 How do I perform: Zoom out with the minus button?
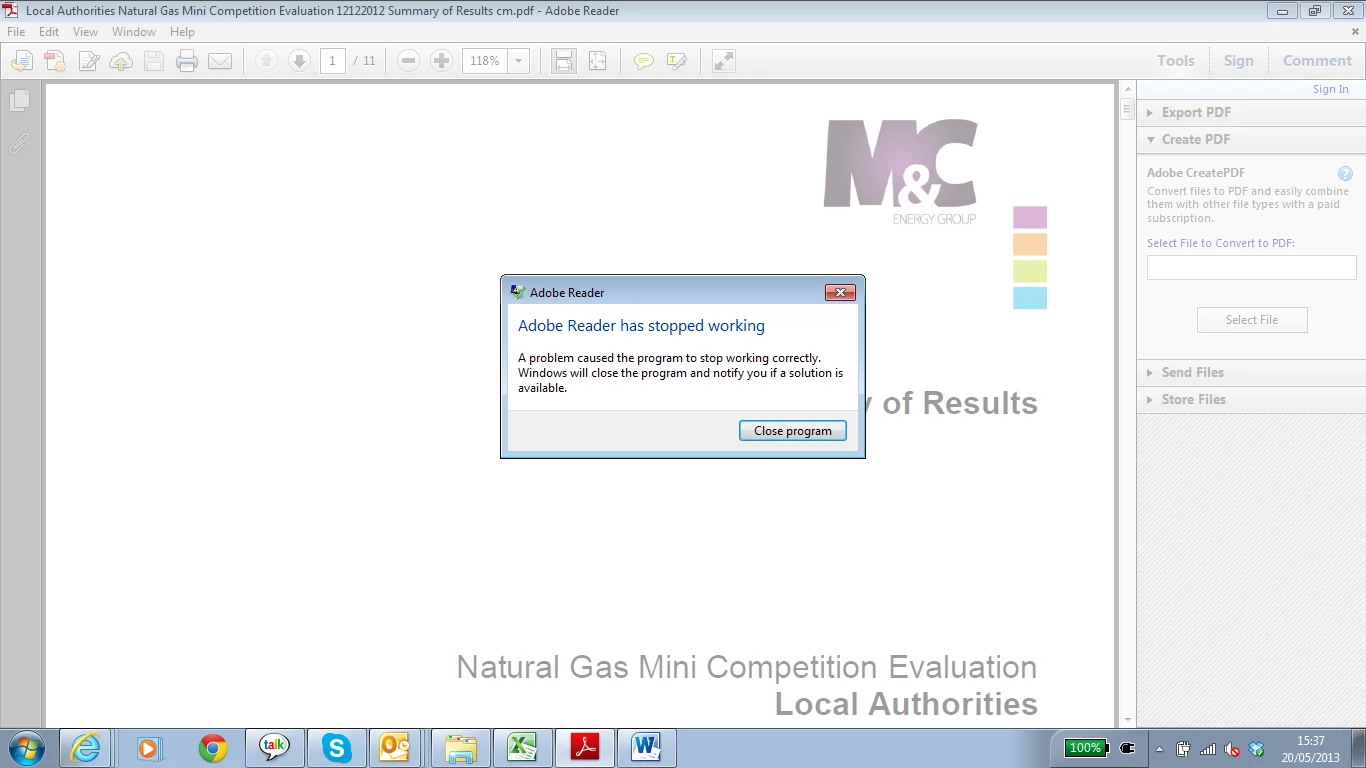408,61
